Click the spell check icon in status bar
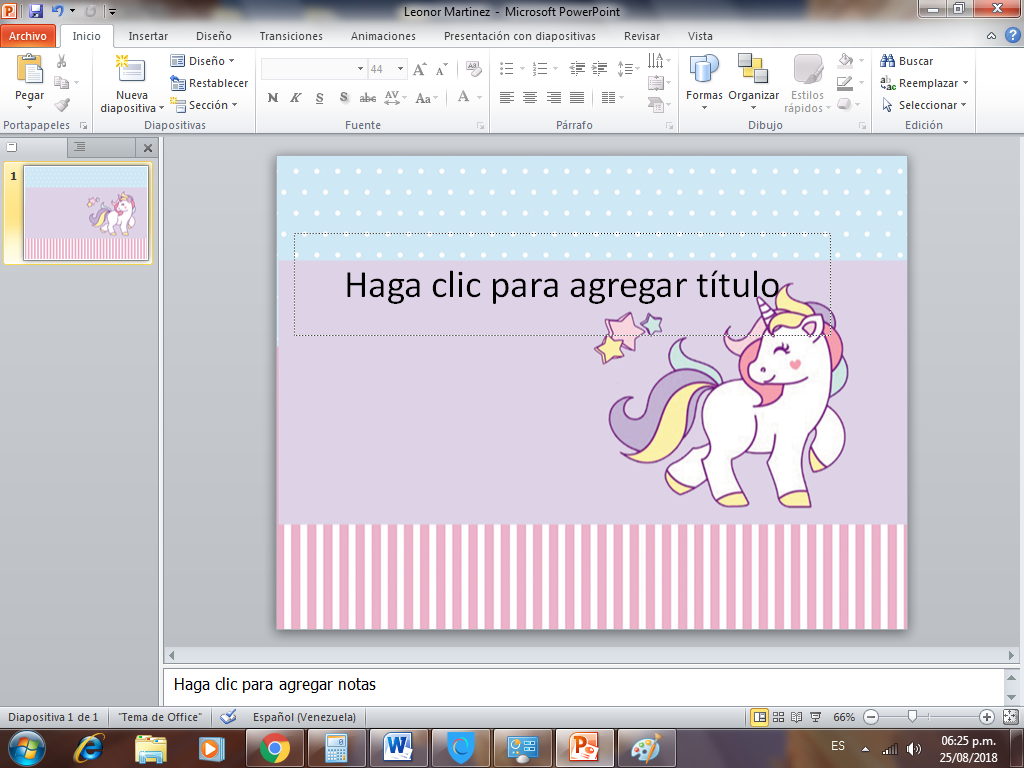The width and height of the screenshot is (1024, 768). 228,717
